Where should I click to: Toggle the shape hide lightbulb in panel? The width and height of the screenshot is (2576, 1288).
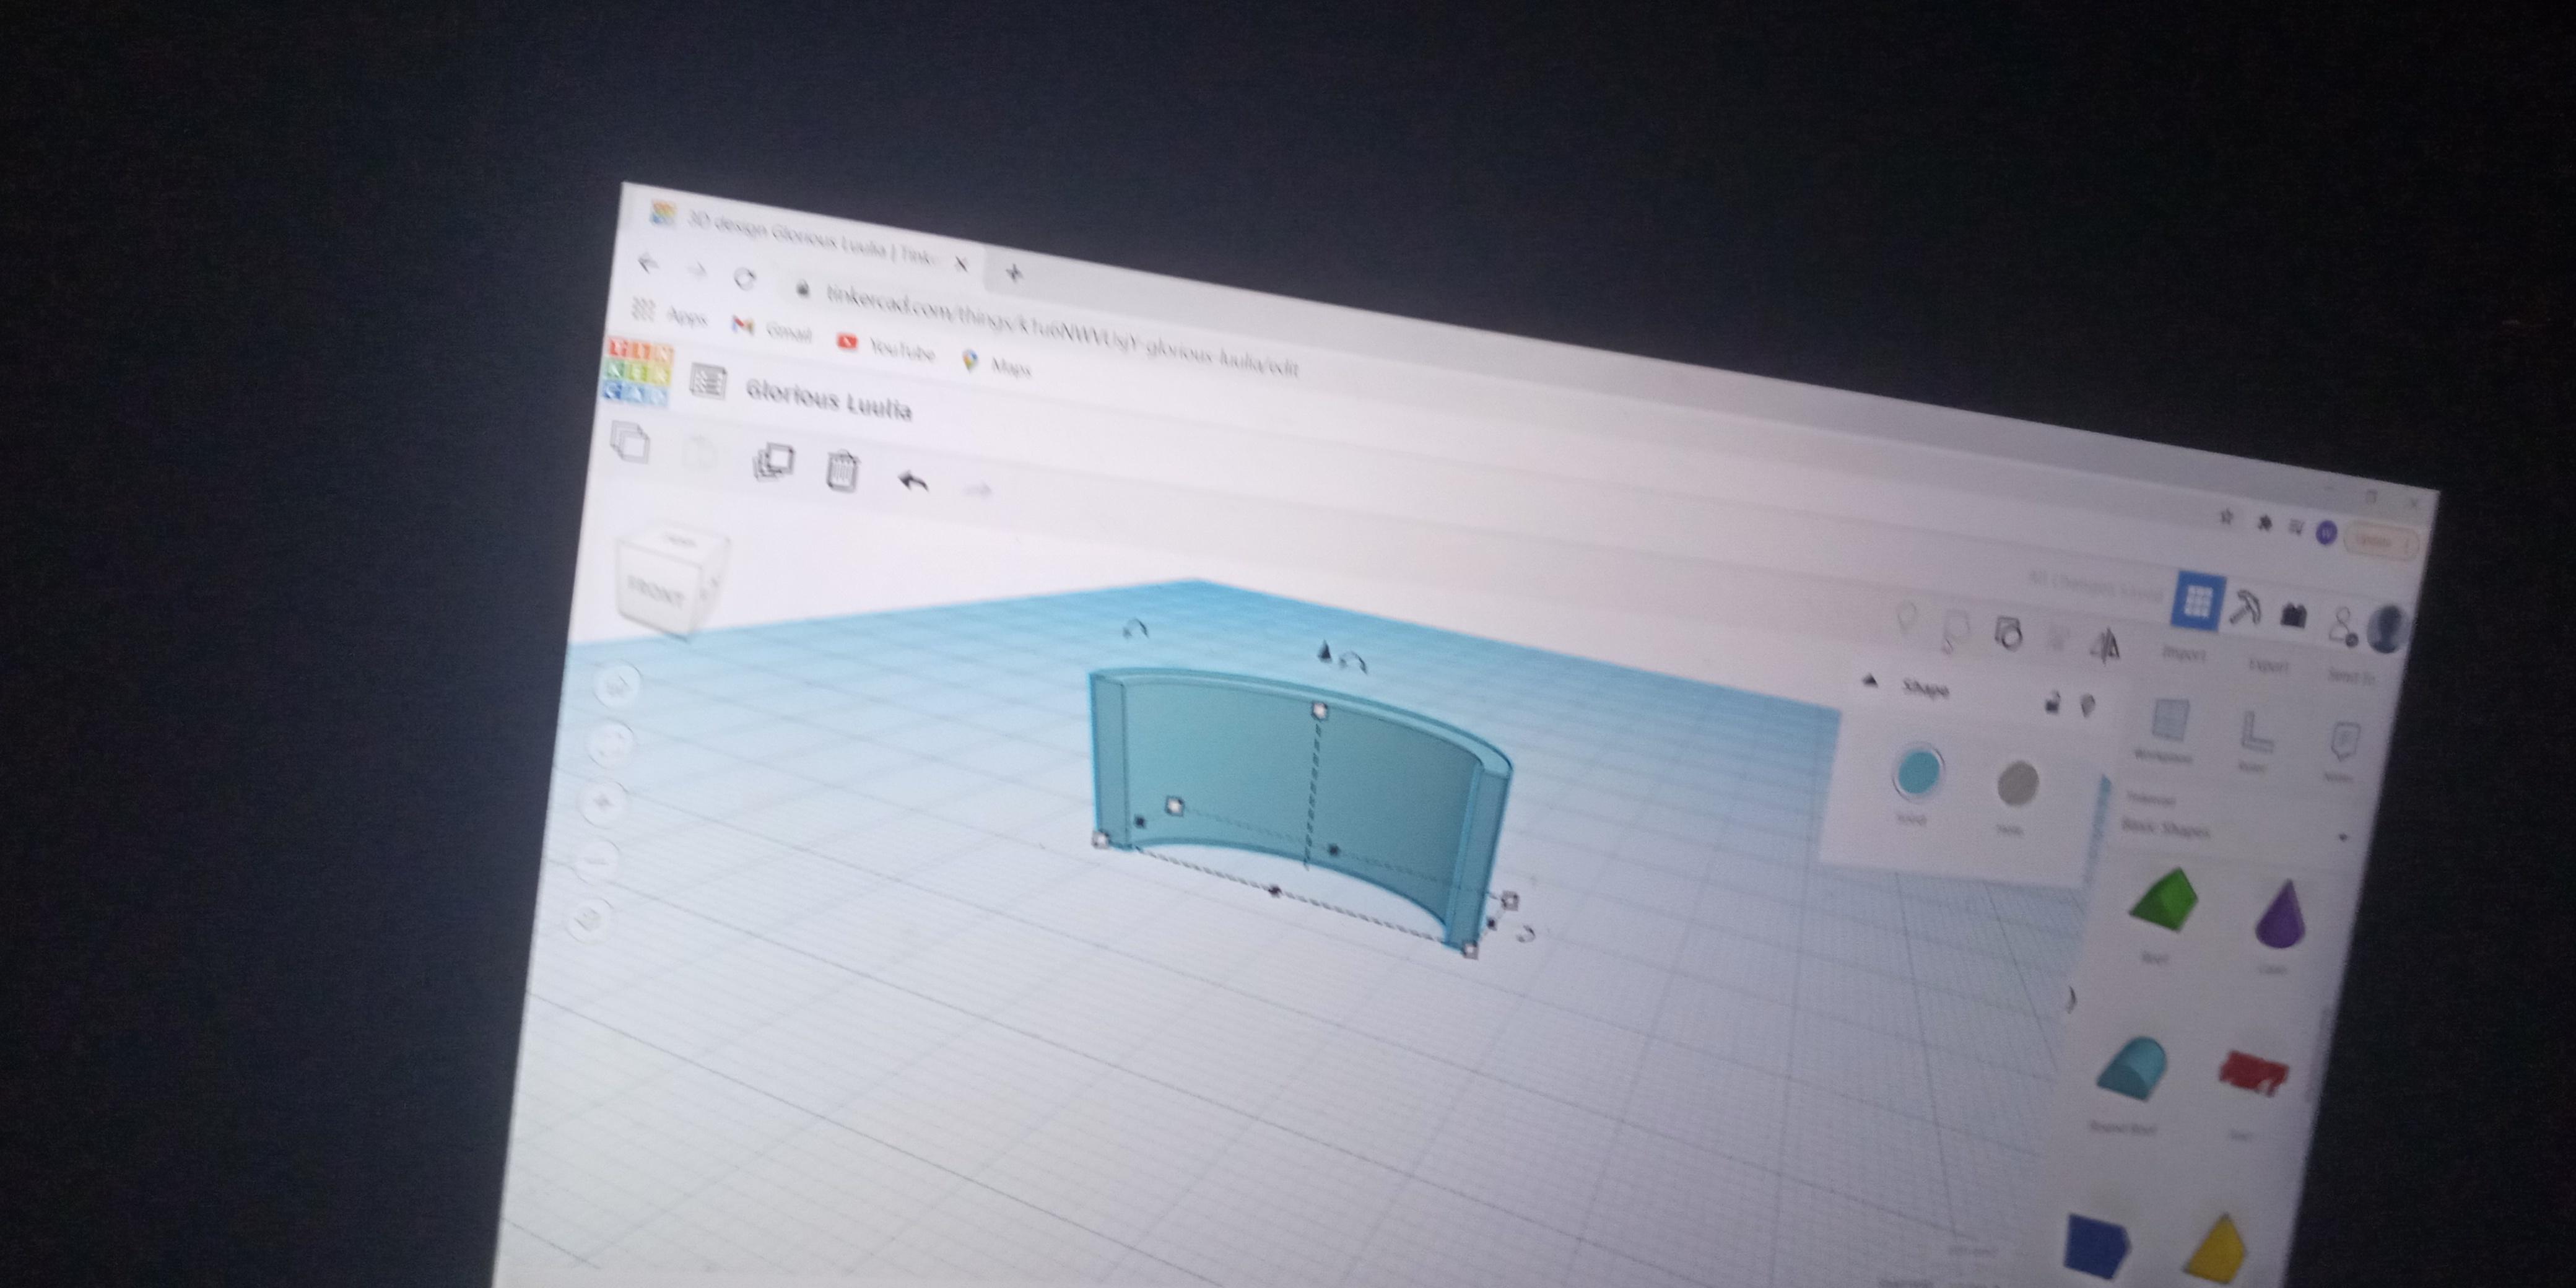2087,706
